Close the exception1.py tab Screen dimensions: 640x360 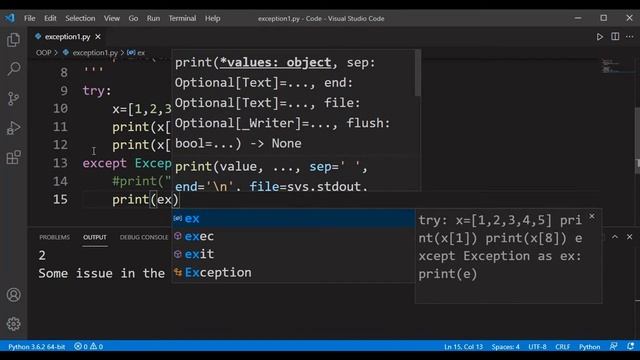point(98,37)
